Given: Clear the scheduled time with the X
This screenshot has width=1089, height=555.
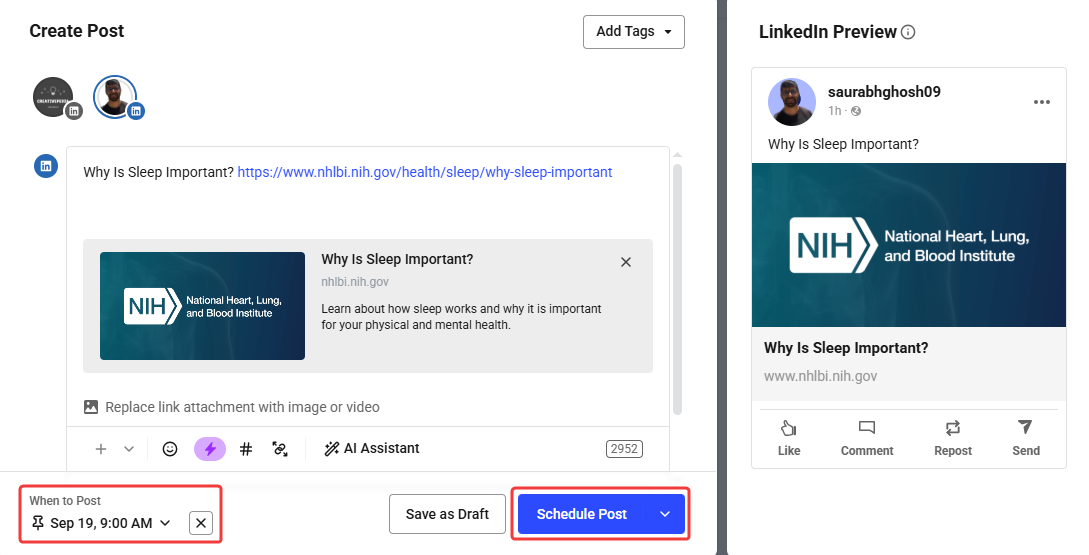Looking at the screenshot, I should 201,522.
